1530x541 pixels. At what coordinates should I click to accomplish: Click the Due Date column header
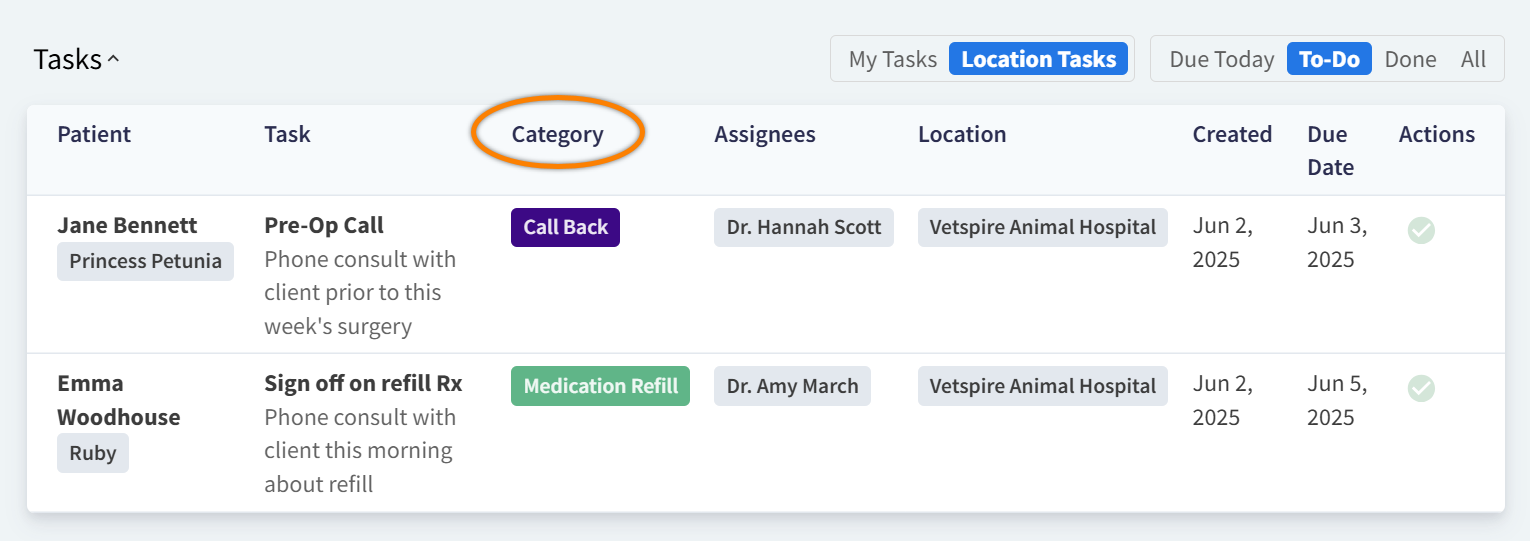click(1330, 150)
